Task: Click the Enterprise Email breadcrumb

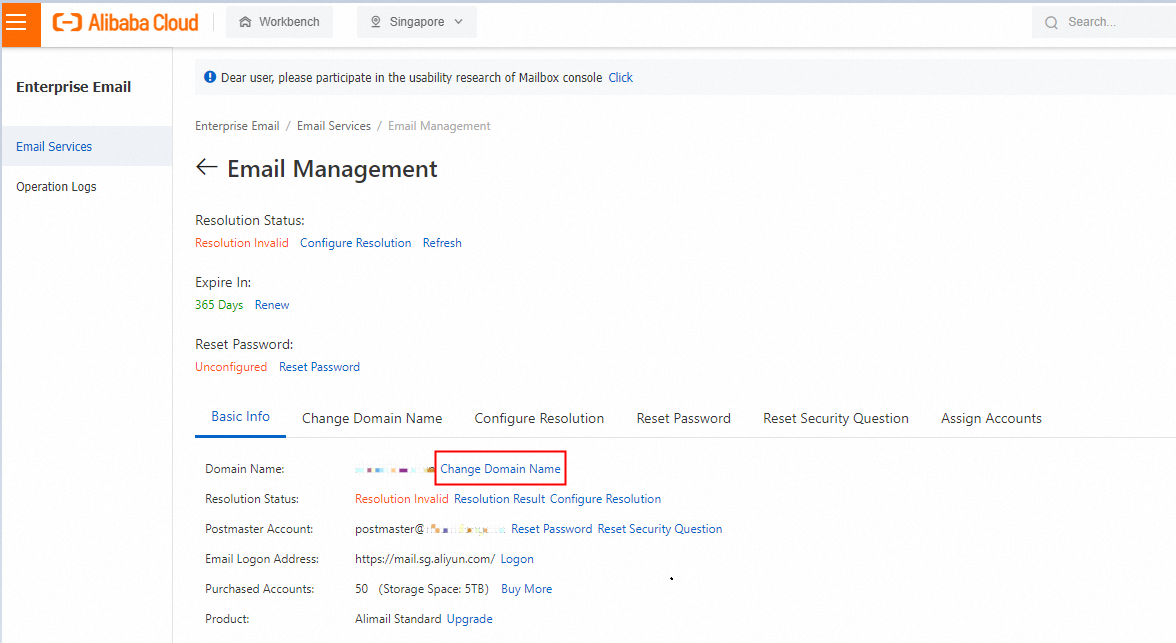Action: click(x=237, y=126)
